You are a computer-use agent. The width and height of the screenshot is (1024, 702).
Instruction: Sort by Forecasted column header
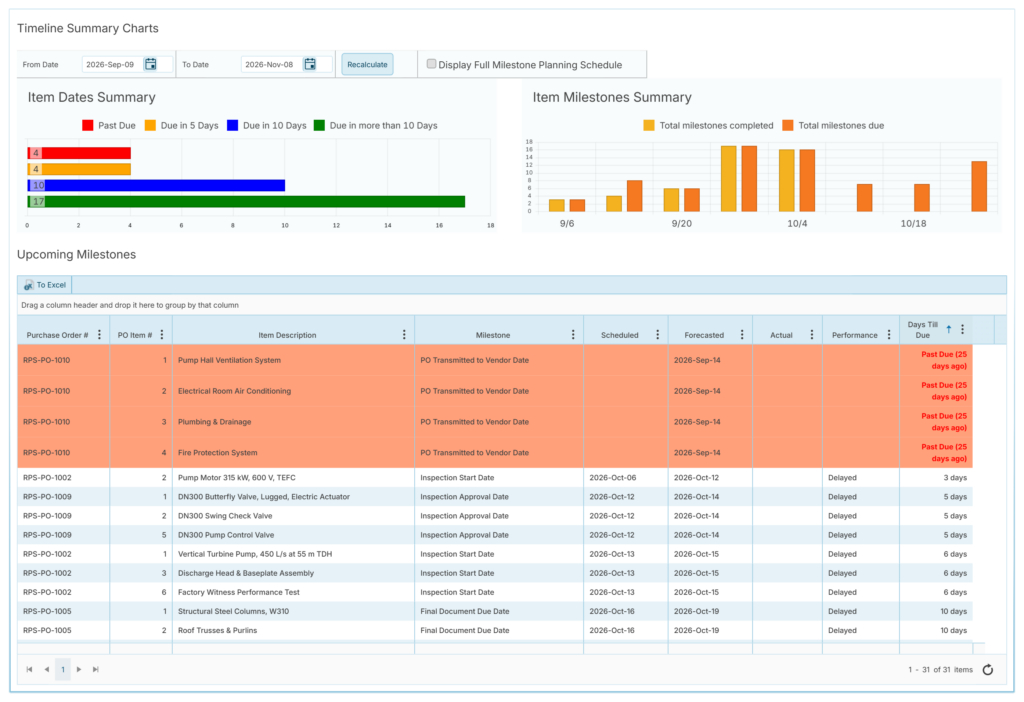tap(704, 335)
